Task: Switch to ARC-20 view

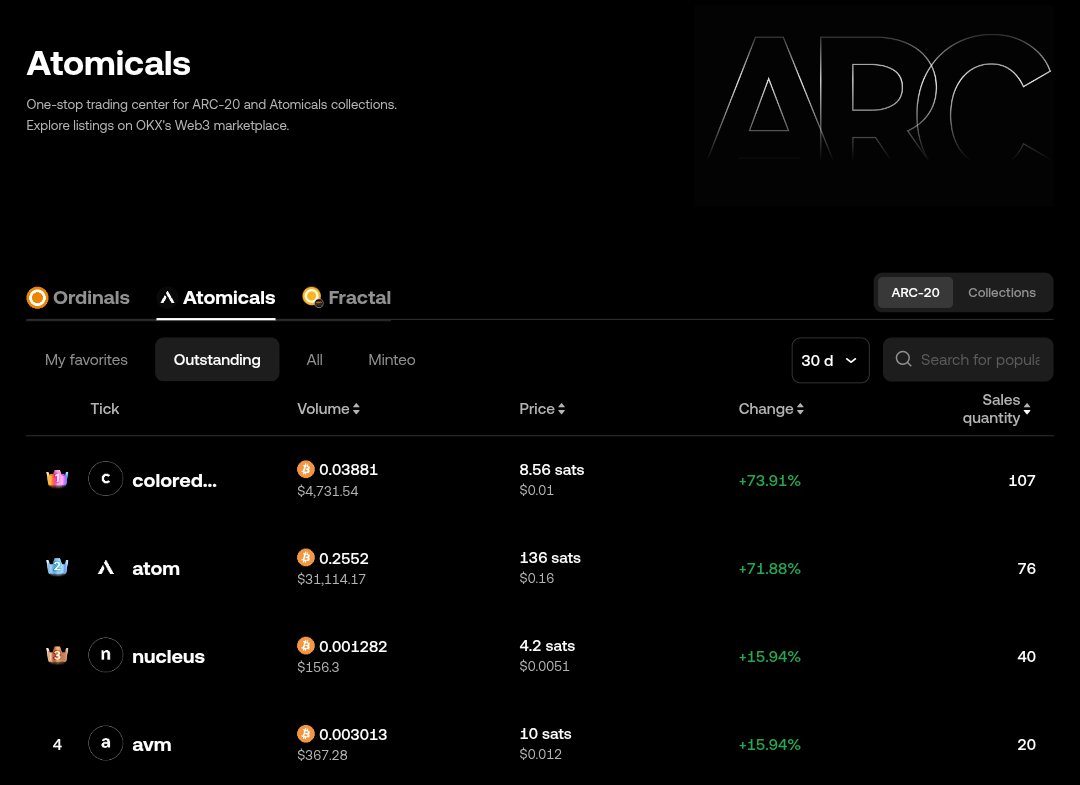Action: 915,292
